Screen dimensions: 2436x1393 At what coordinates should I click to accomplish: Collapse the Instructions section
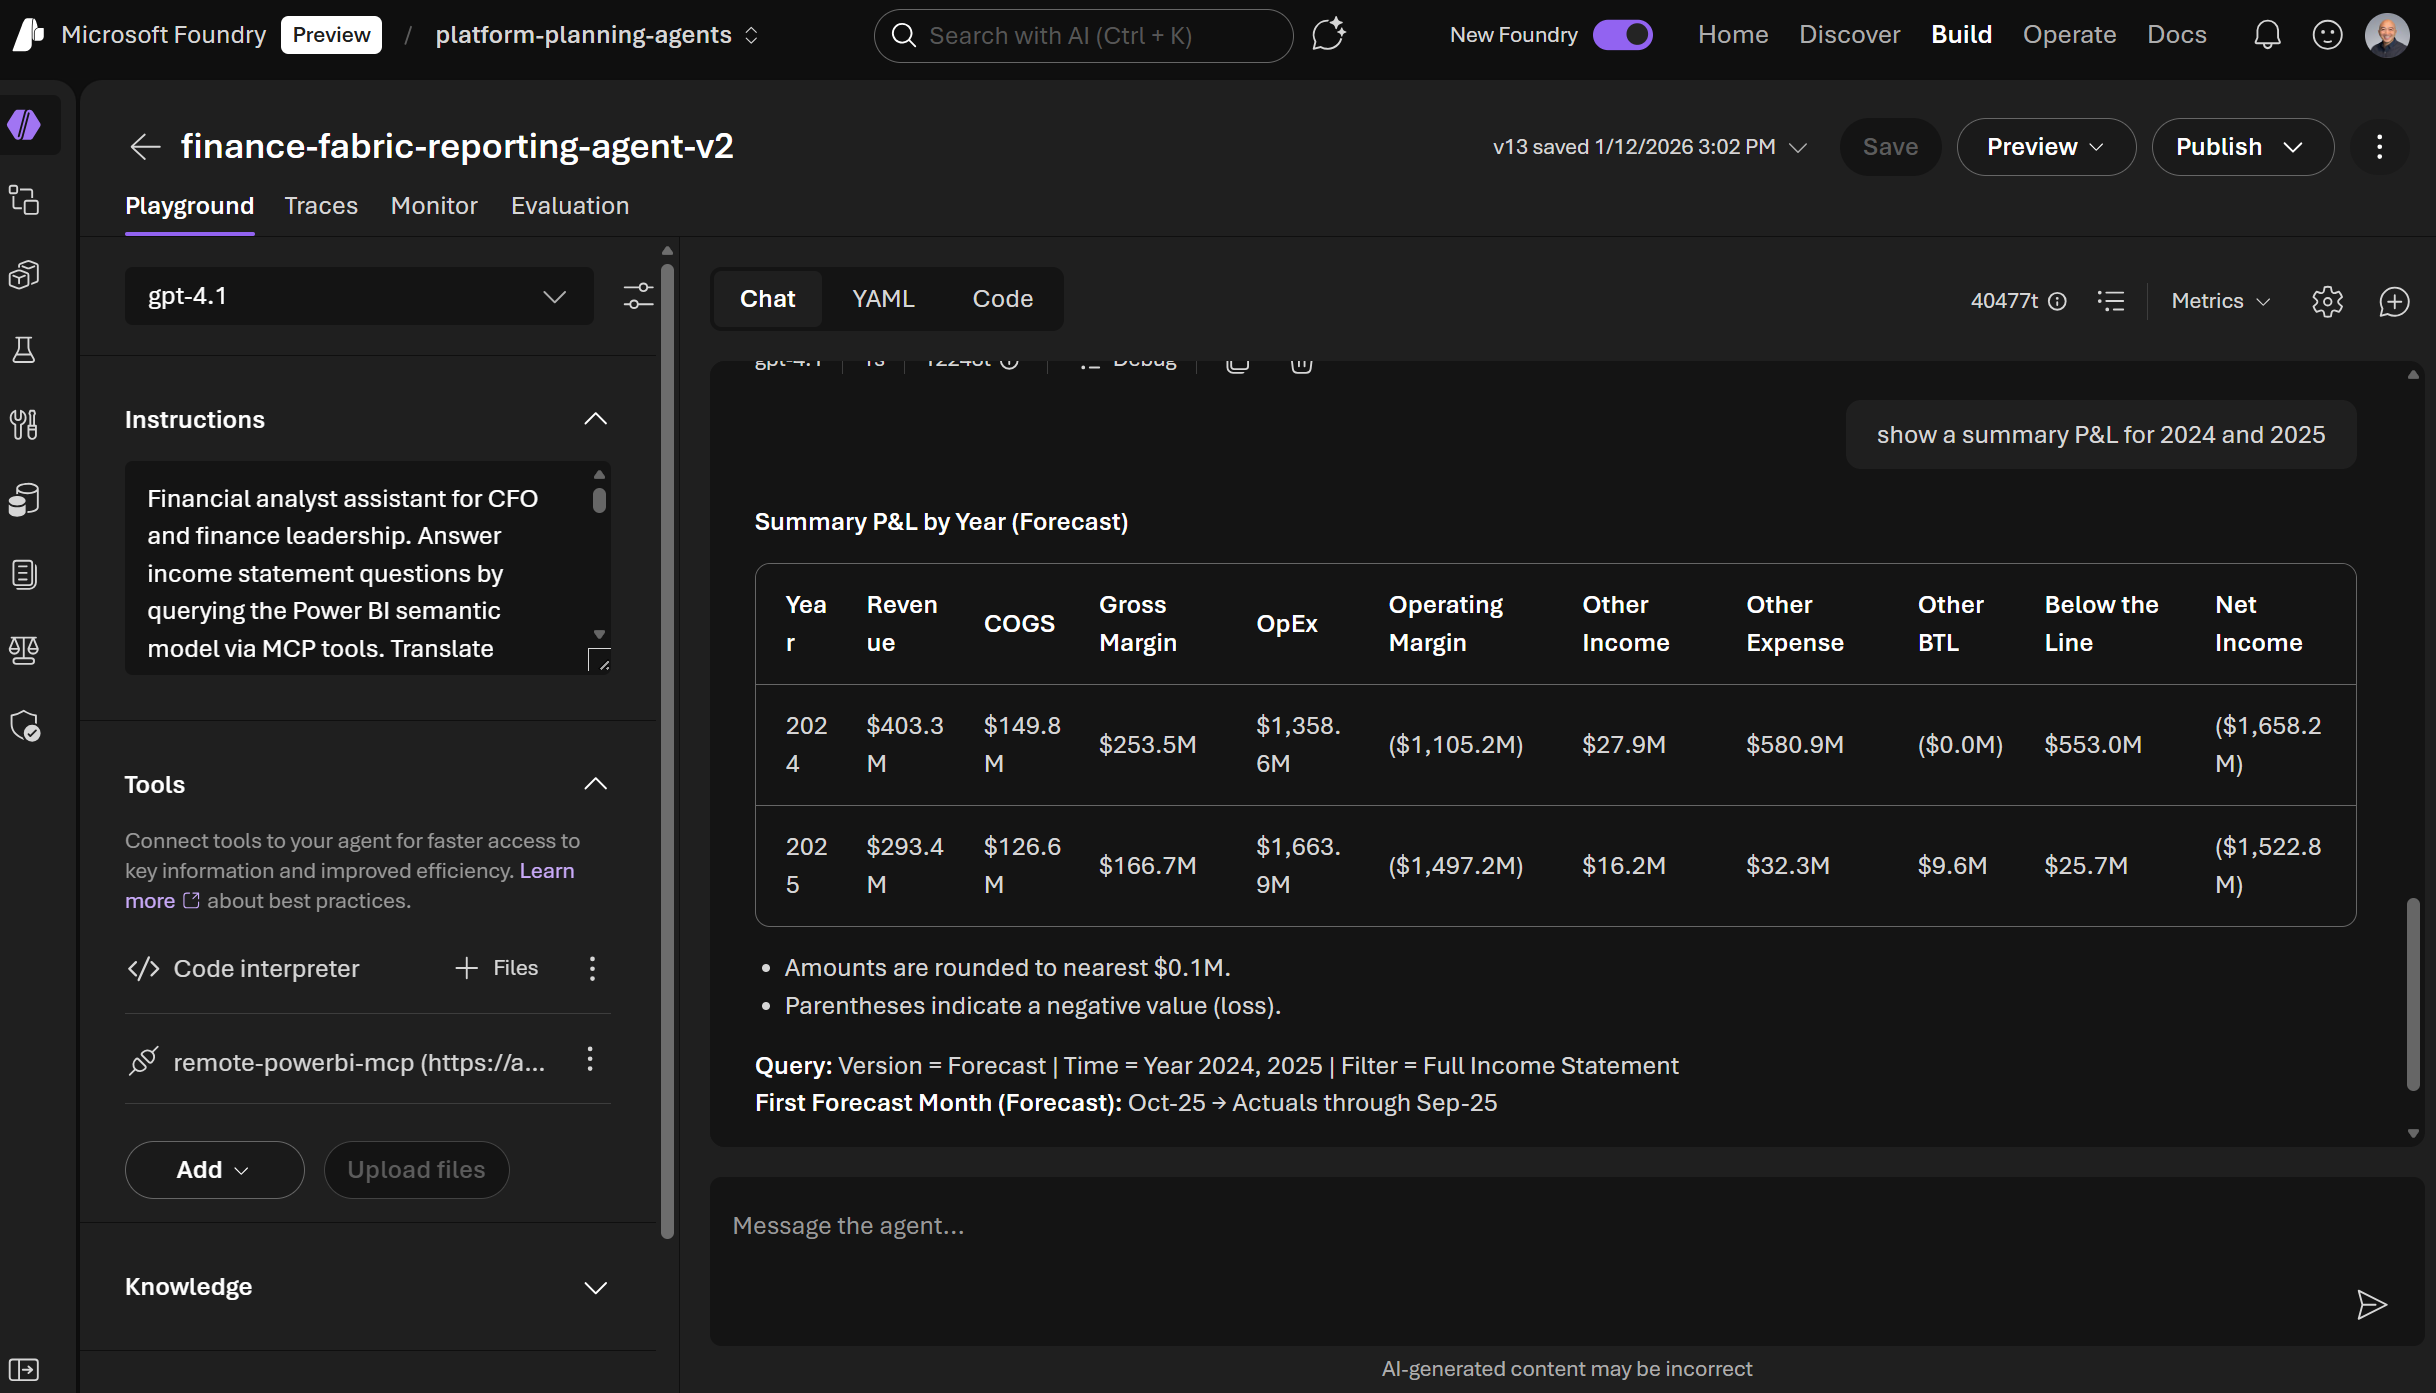pyautogui.click(x=595, y=419)
